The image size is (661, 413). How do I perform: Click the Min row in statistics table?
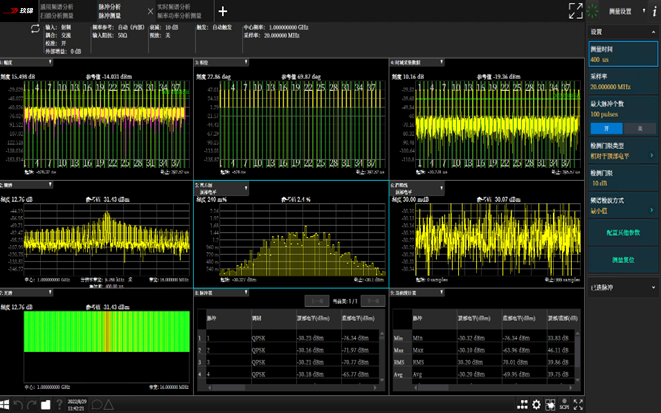pos(484,338)
